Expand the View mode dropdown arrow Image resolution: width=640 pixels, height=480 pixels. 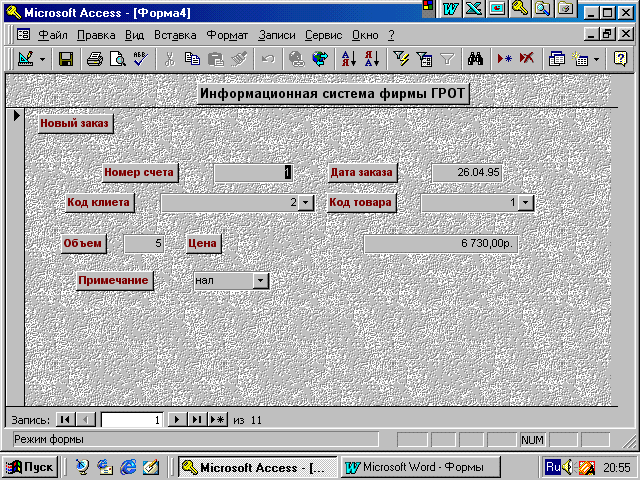[42, 60]
